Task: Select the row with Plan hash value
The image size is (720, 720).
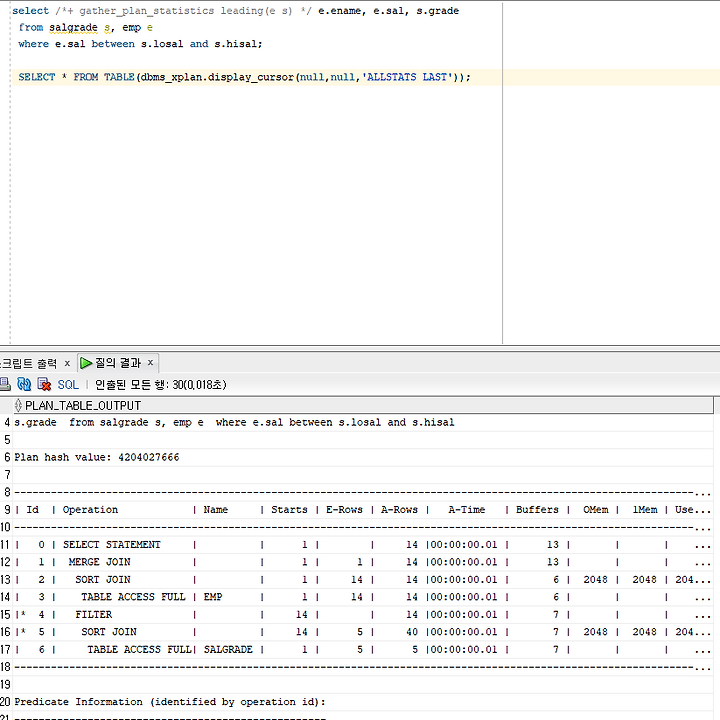Action: point(363,457)
